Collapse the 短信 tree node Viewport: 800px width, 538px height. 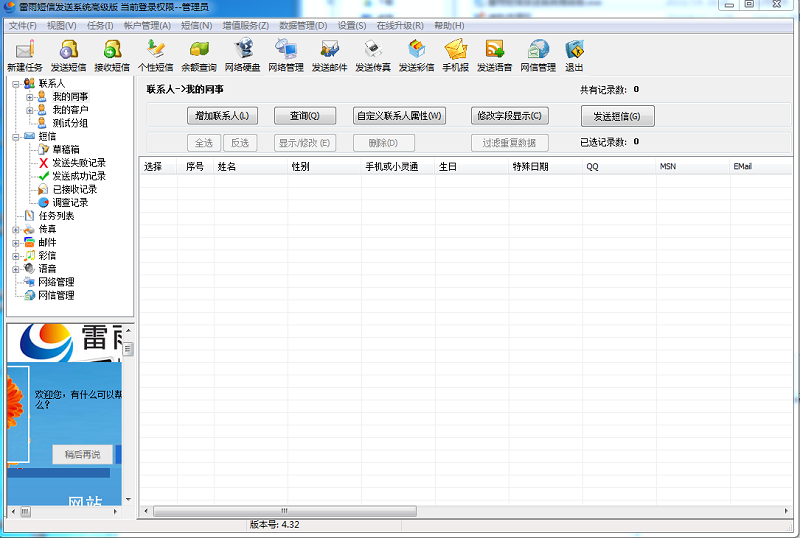pyautogui.click(x=16, y=137)
